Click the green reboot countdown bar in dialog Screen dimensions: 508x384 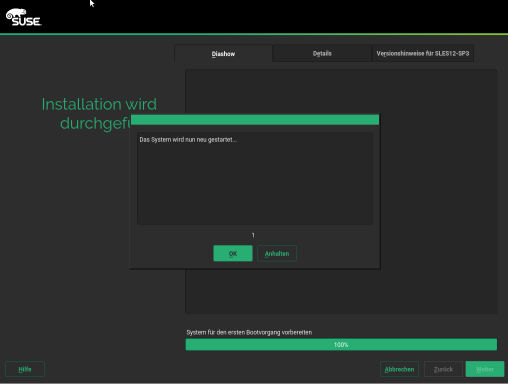(x=255, y=120)
